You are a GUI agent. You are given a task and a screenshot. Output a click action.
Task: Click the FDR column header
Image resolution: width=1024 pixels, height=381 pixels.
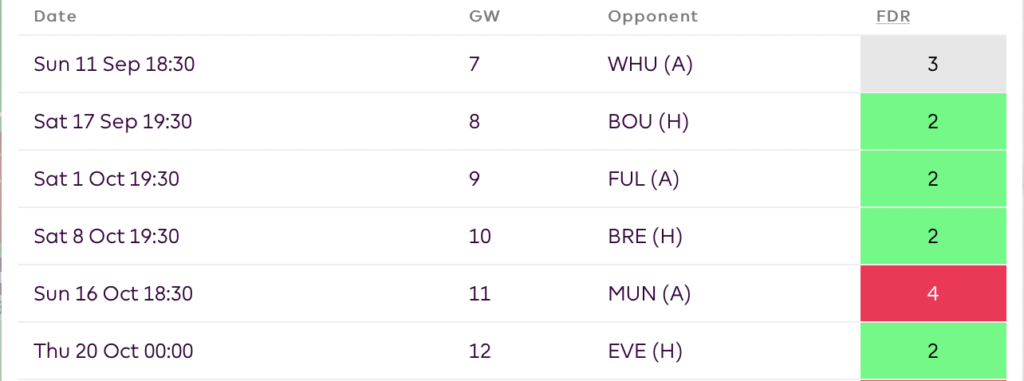pos(893,16)
